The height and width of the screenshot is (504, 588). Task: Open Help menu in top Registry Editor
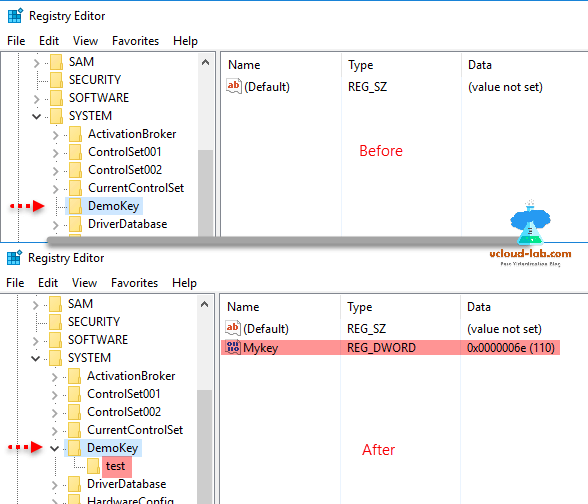185,40
